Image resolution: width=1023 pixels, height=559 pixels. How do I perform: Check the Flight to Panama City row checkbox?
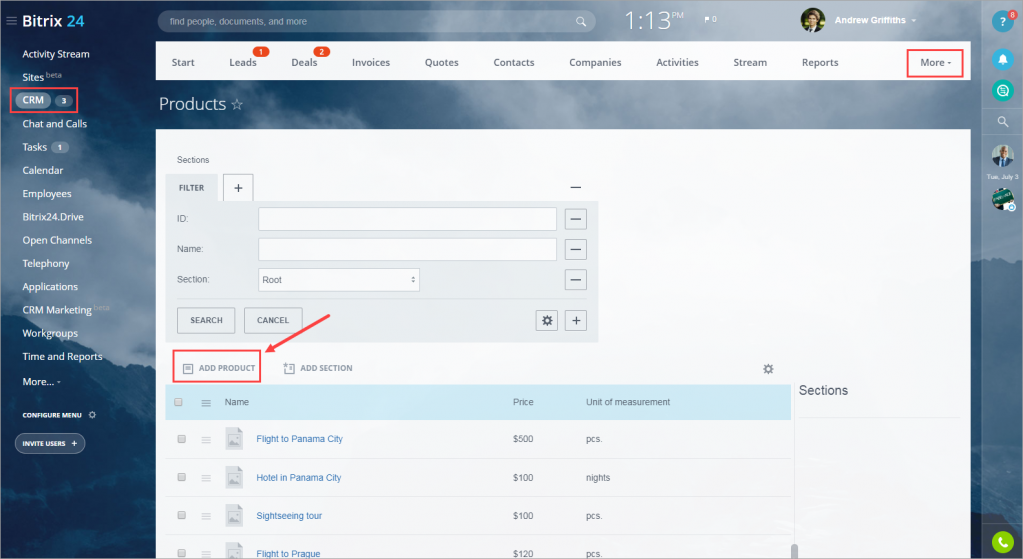point(181,439)
